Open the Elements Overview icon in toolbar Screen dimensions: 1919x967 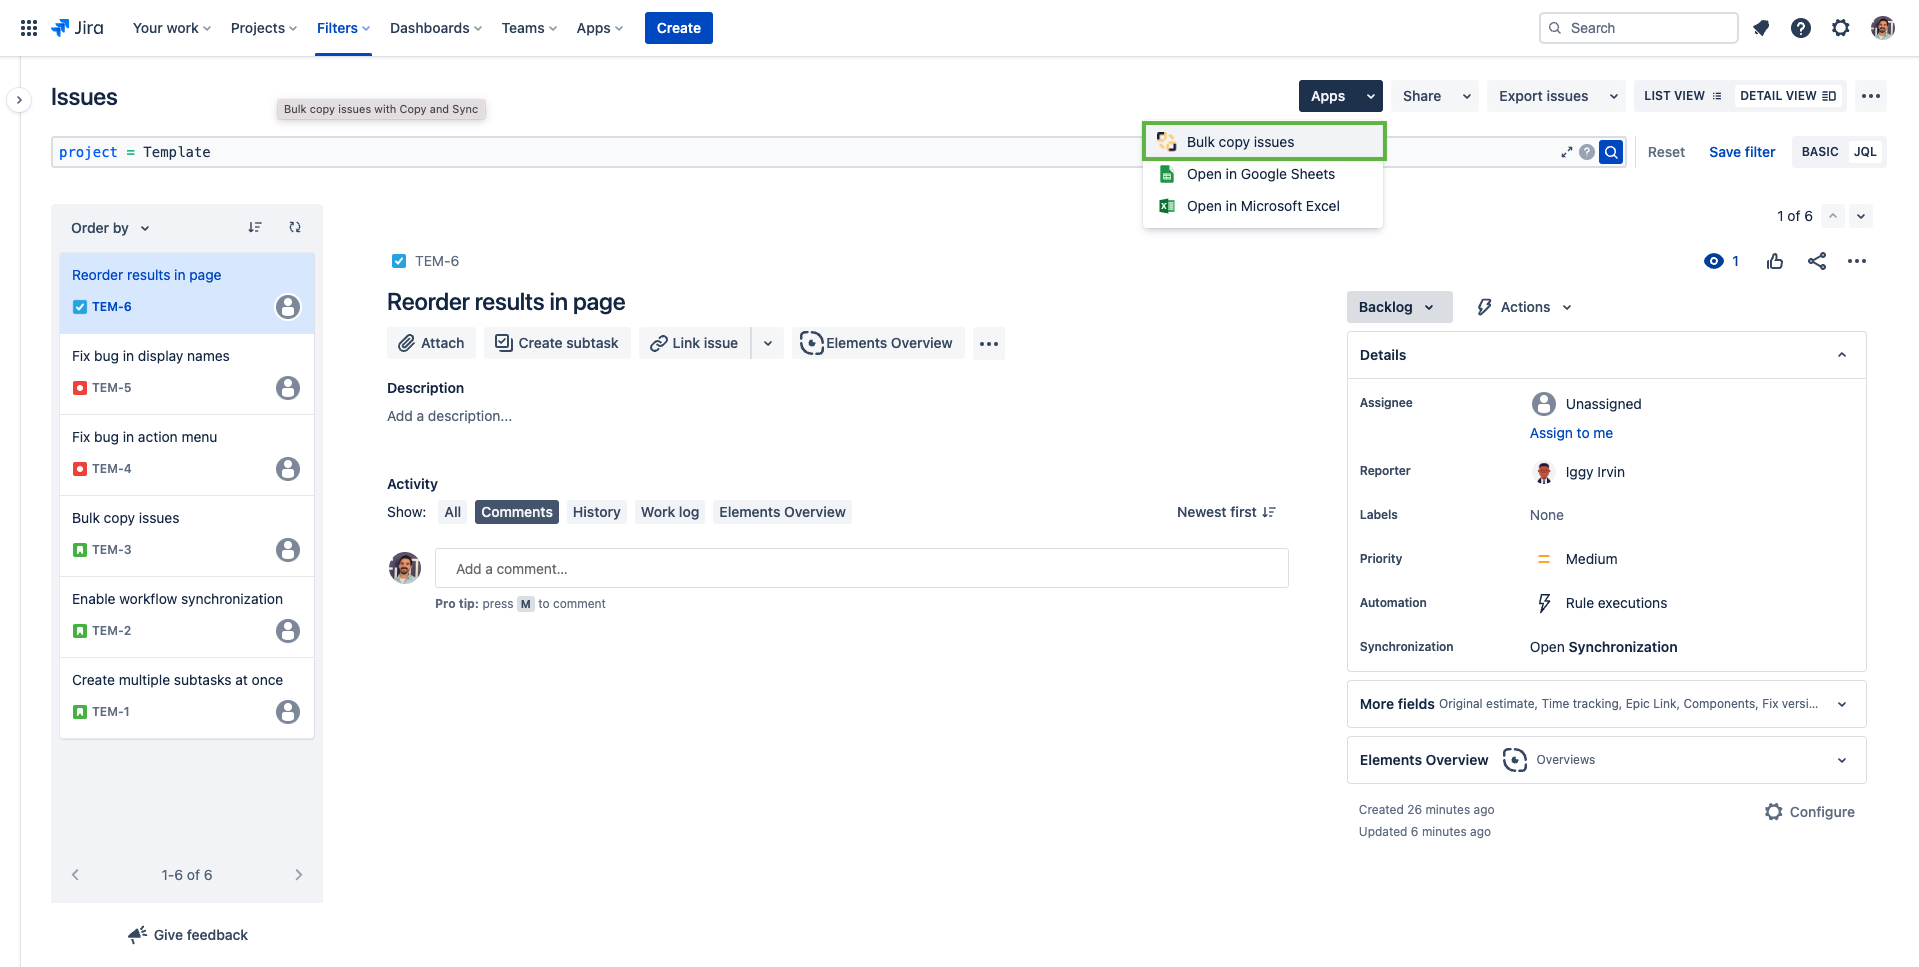click(811, 343)
